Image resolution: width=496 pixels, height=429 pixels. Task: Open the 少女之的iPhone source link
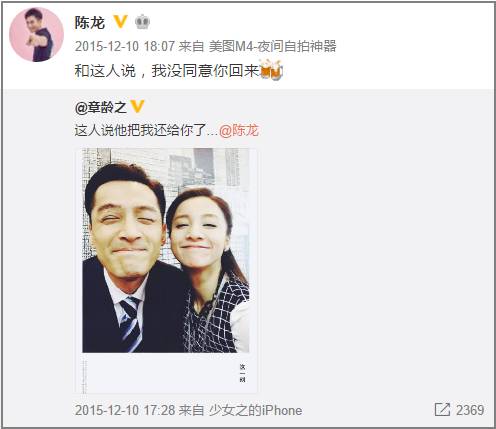pos(255,410)
